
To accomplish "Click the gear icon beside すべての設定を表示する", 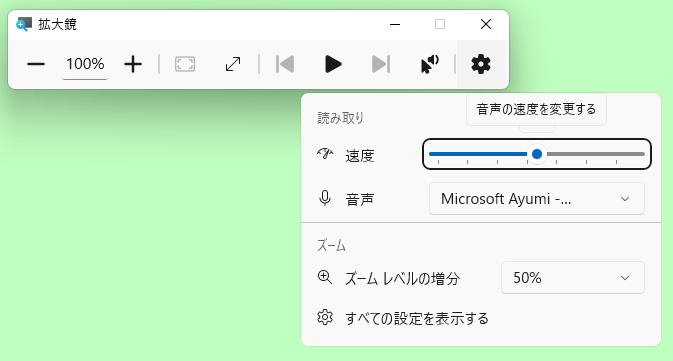I will (x=325, y=318).
